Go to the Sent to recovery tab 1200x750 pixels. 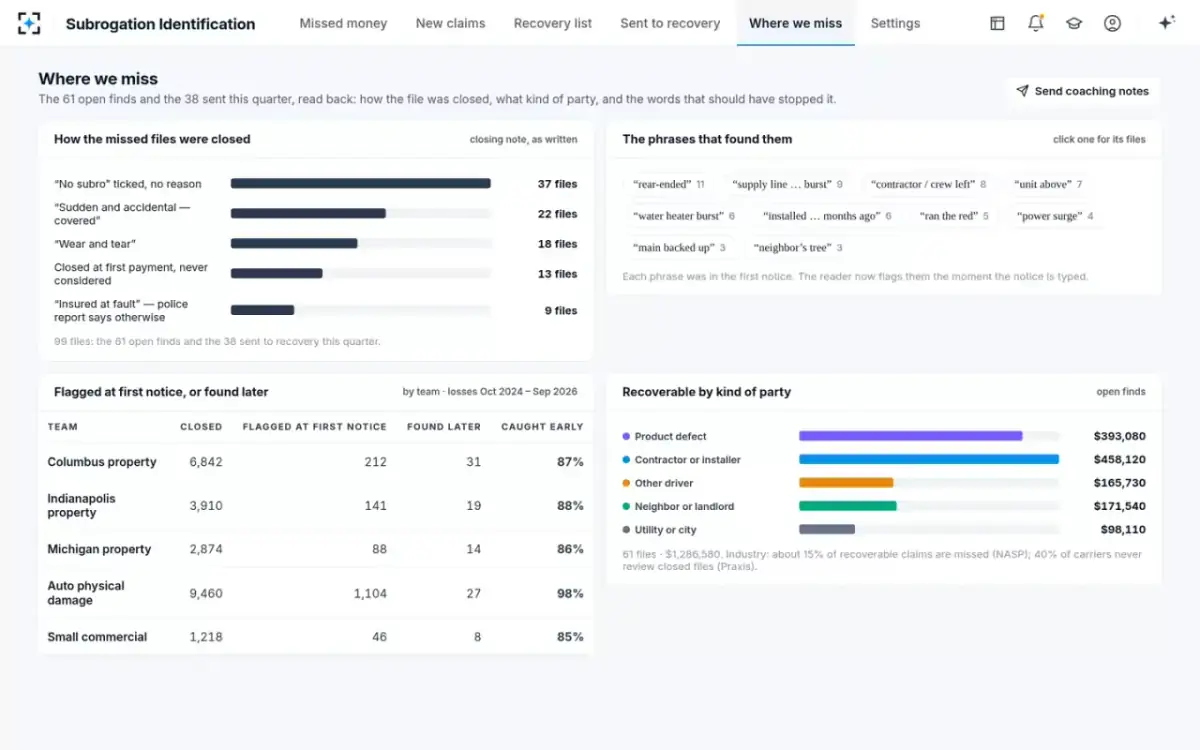pyautogui.click(x=670, y=23)
